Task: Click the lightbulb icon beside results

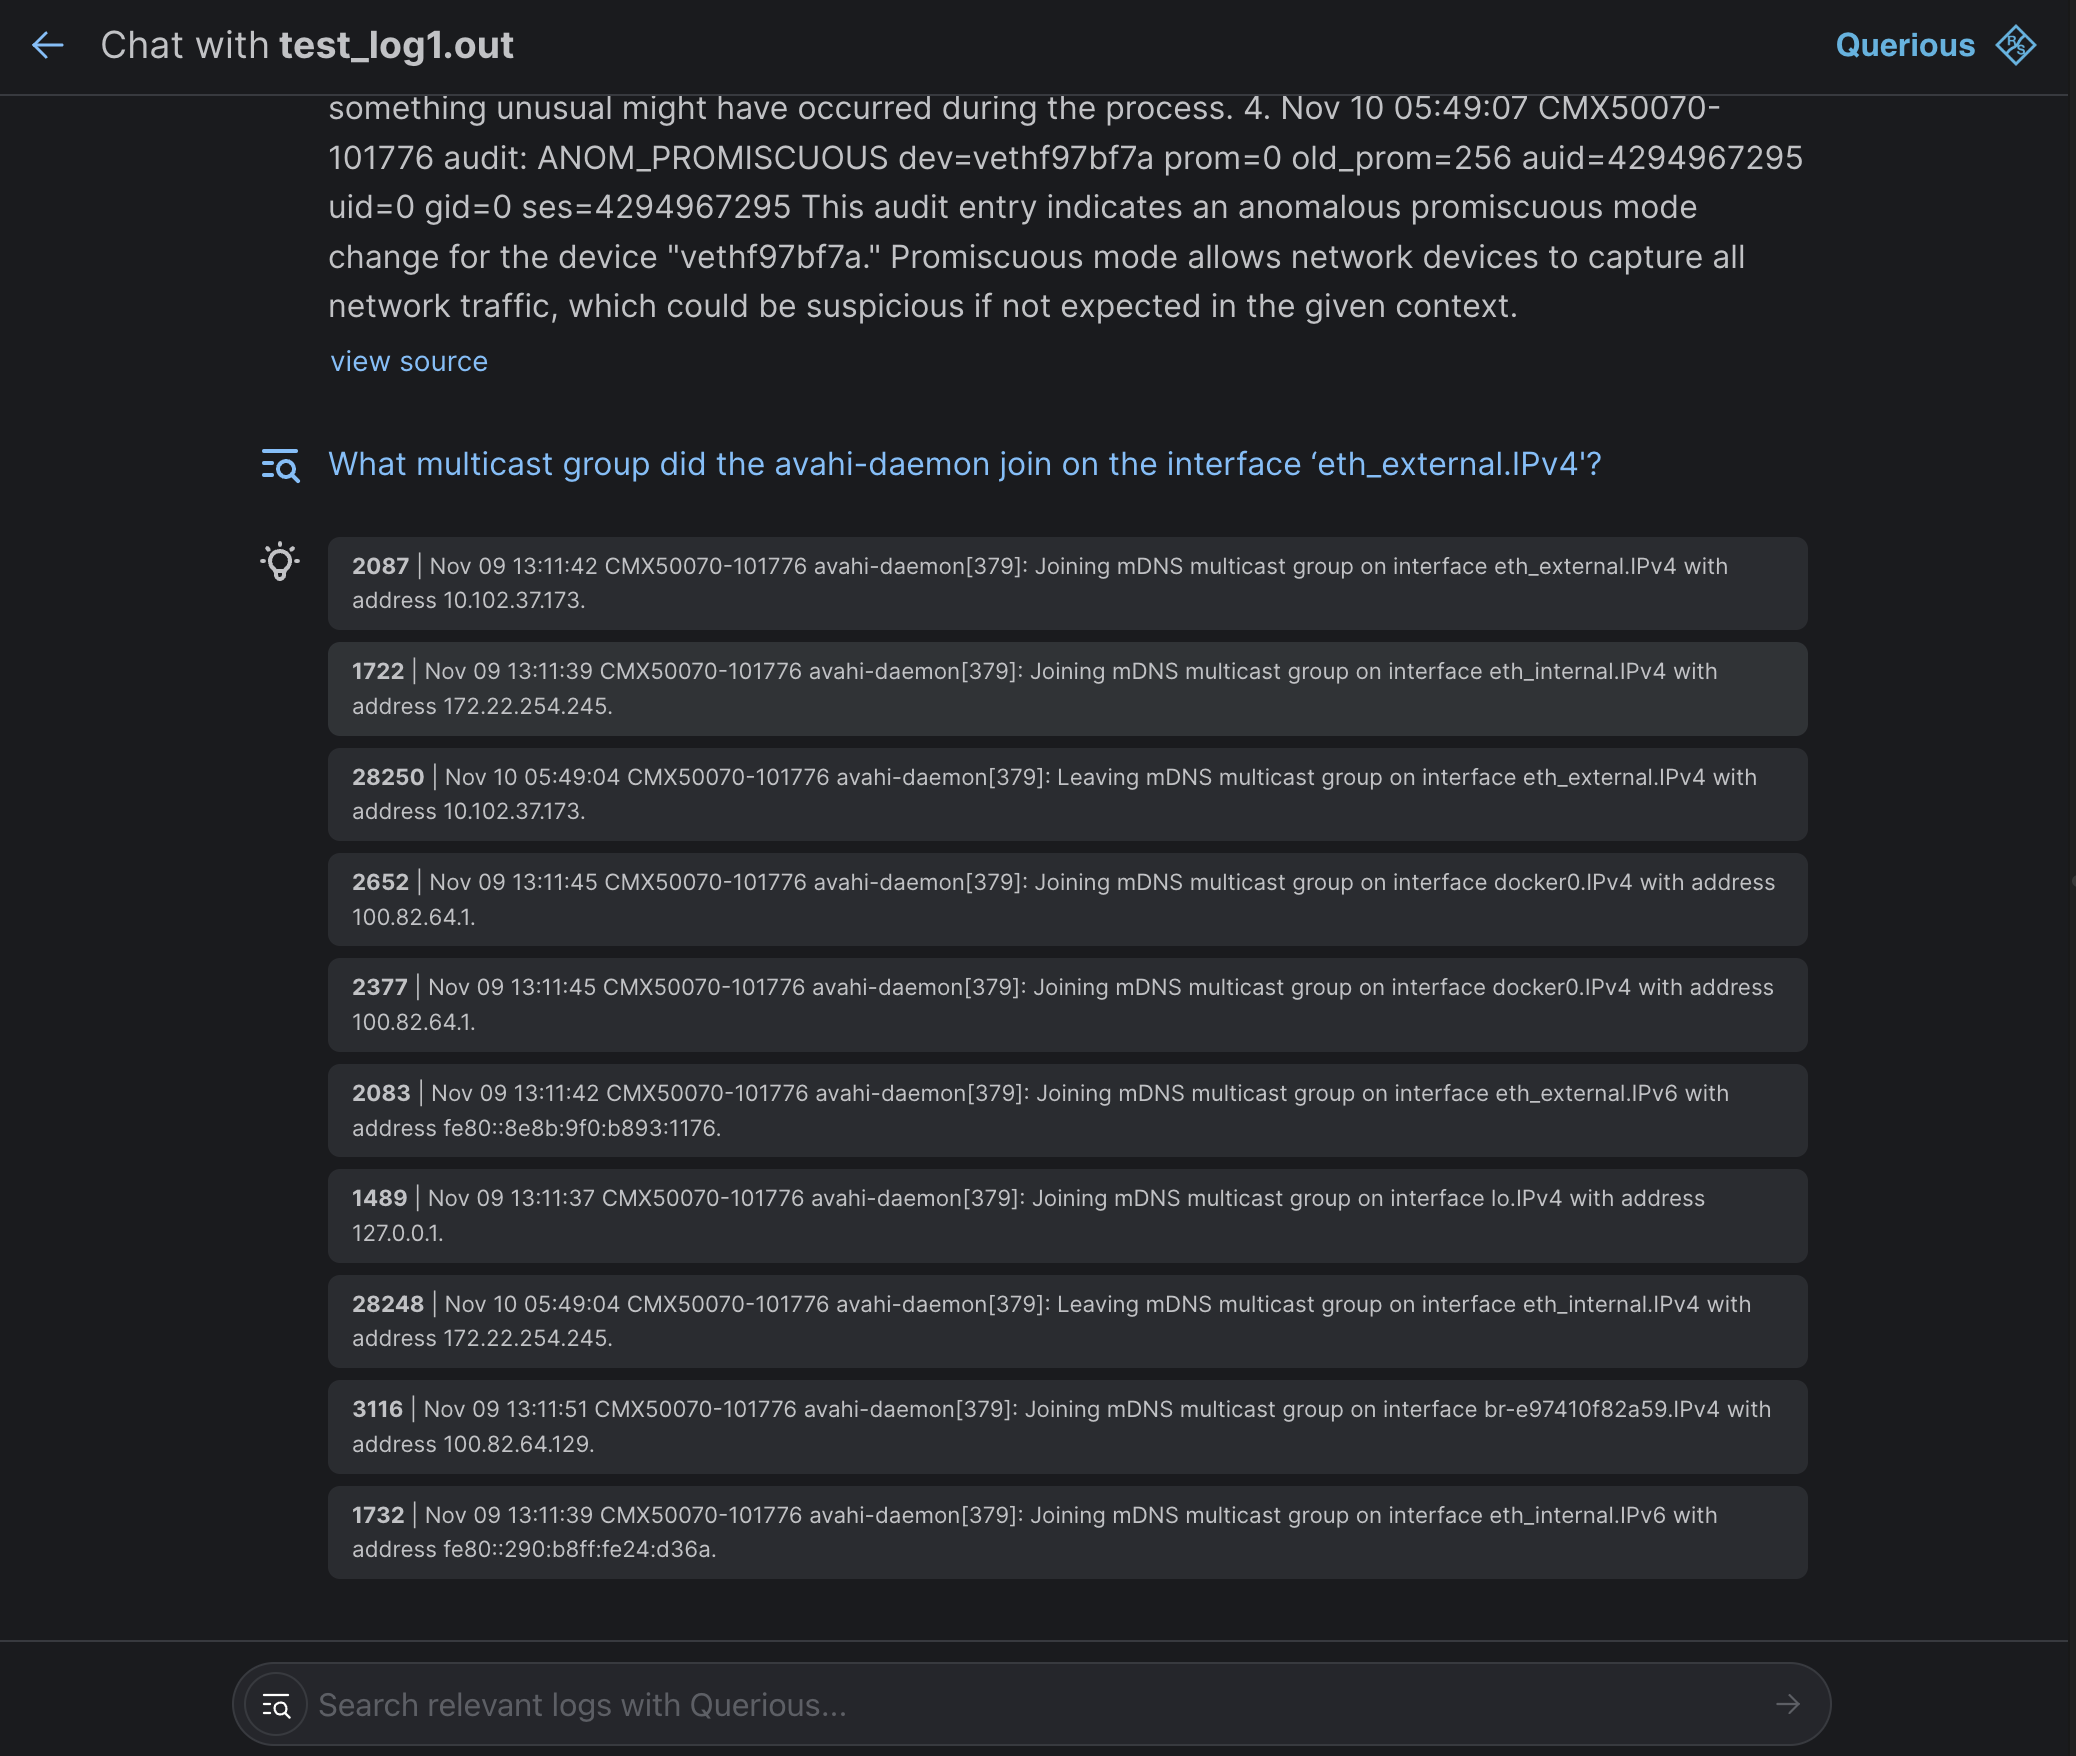Action: (280, 562)
